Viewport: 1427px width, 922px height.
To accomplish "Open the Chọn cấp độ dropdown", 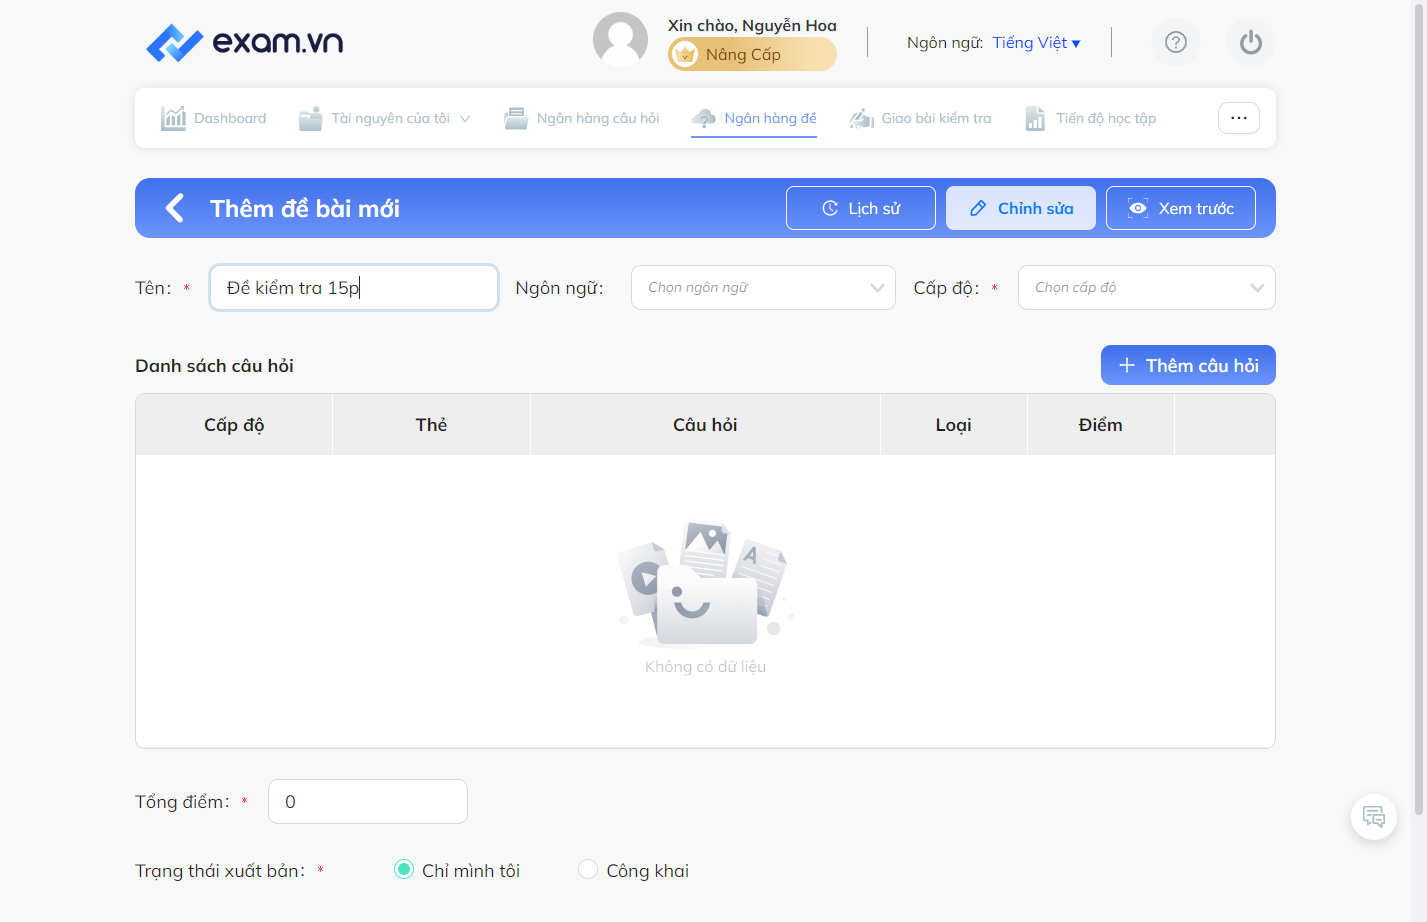I will point(1147,288).
